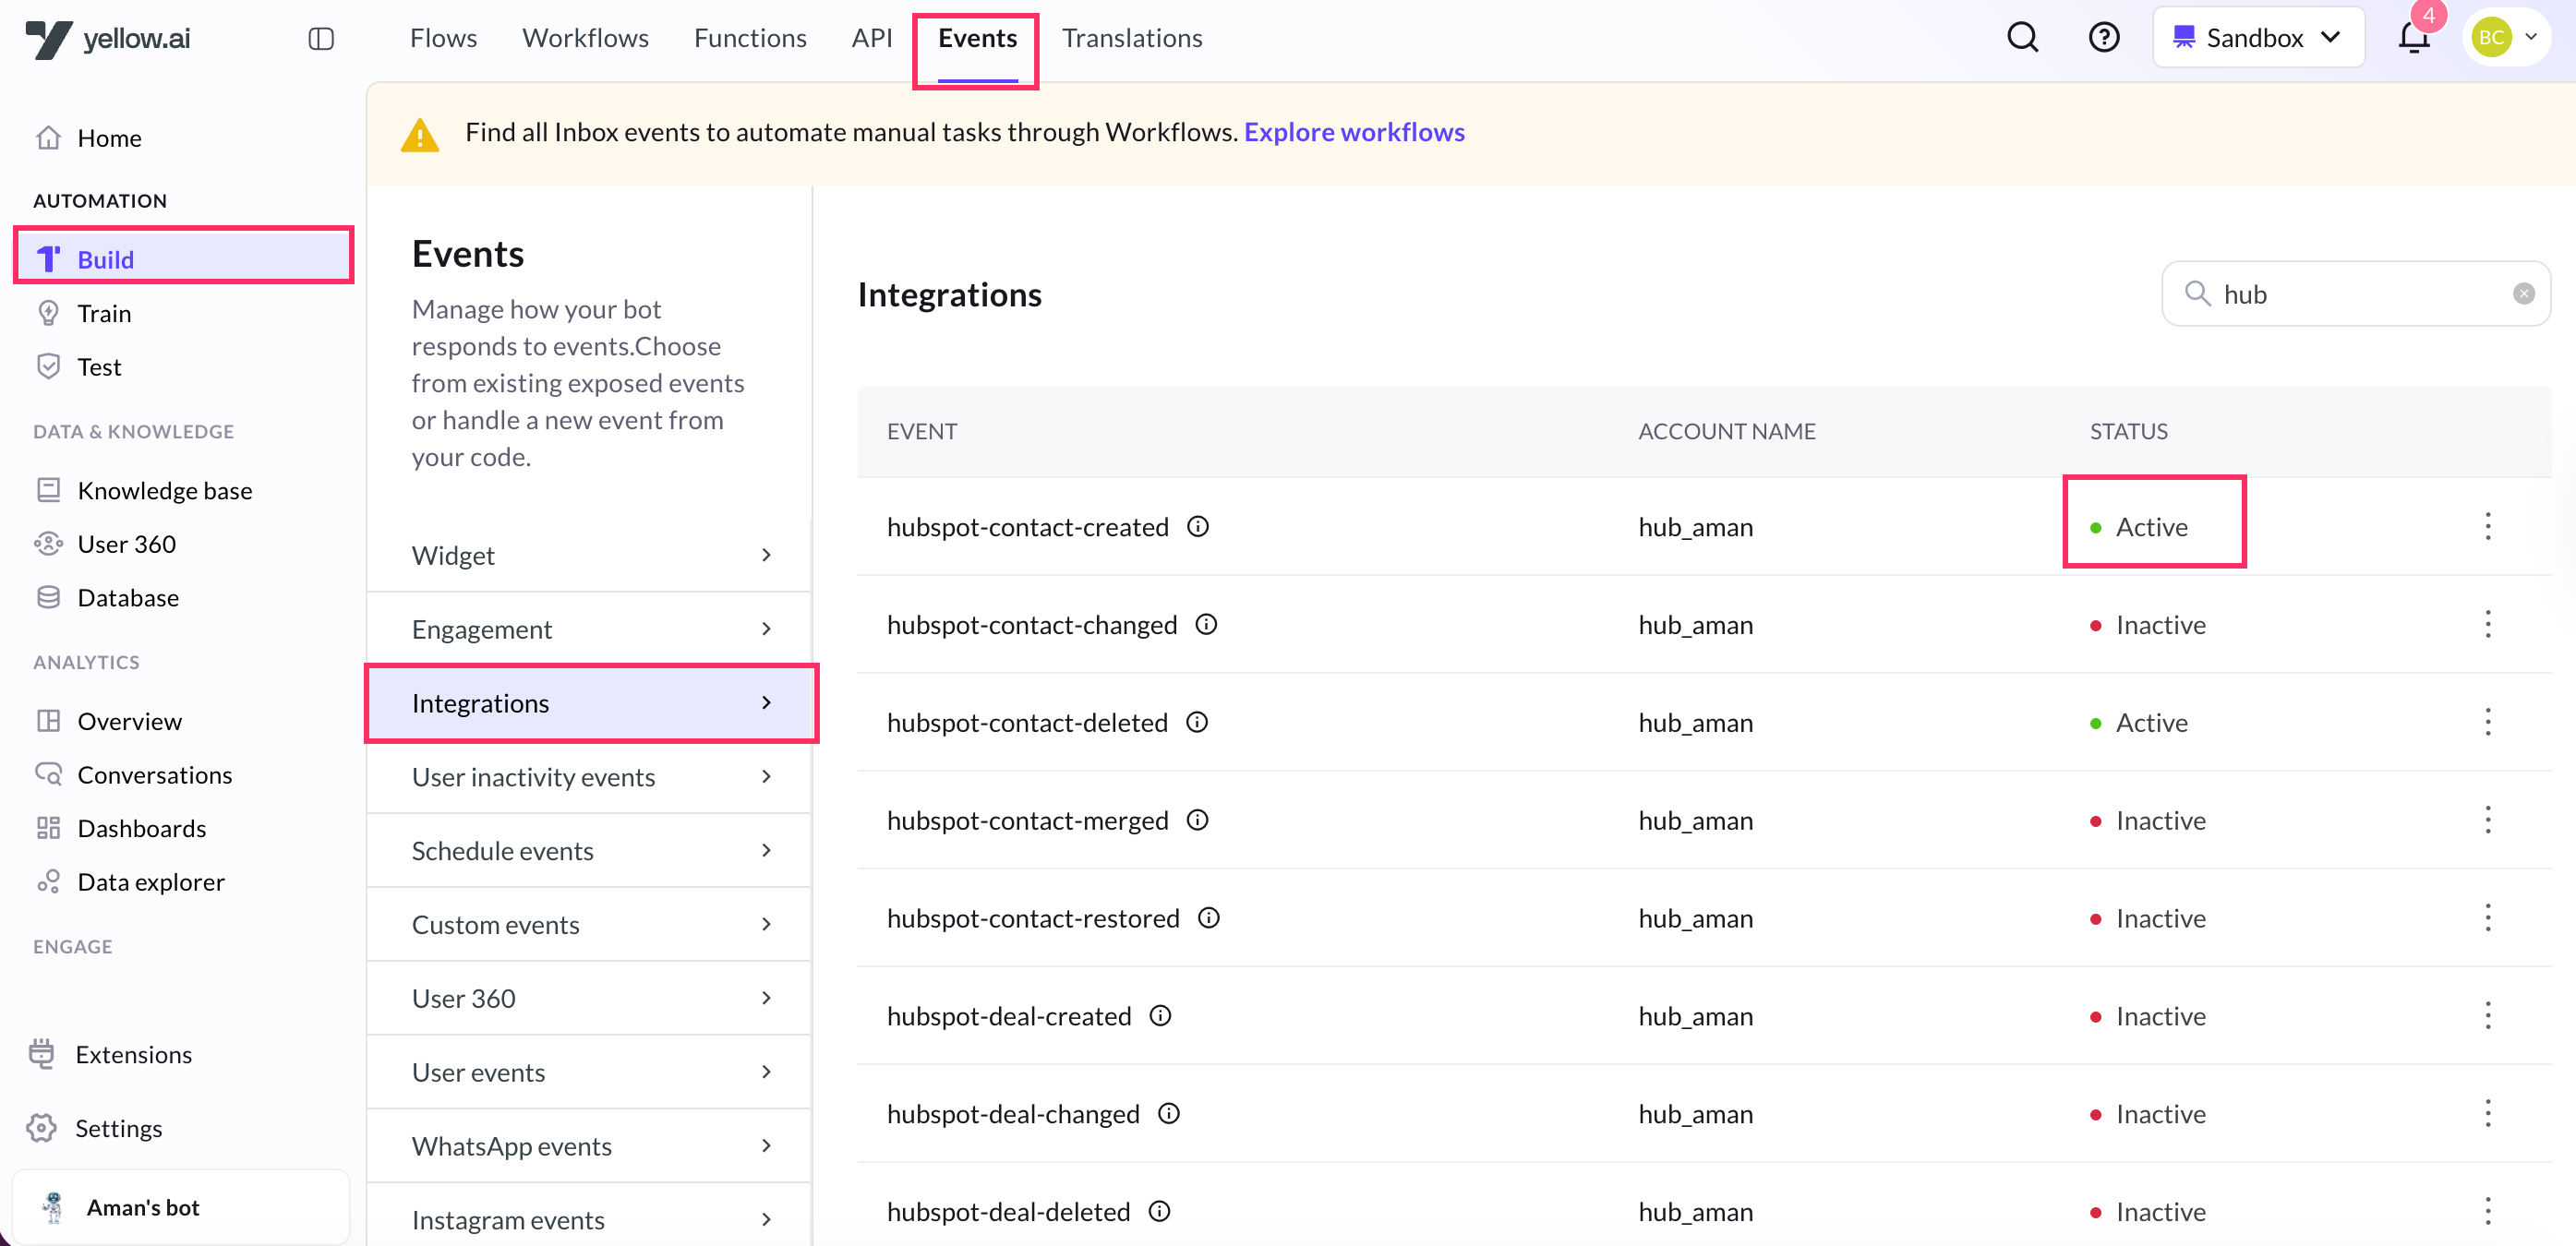Expand the Widget events category
Image resolution: width=2576 pixels, height=1246 pixels.
click(x=589, y=555)
